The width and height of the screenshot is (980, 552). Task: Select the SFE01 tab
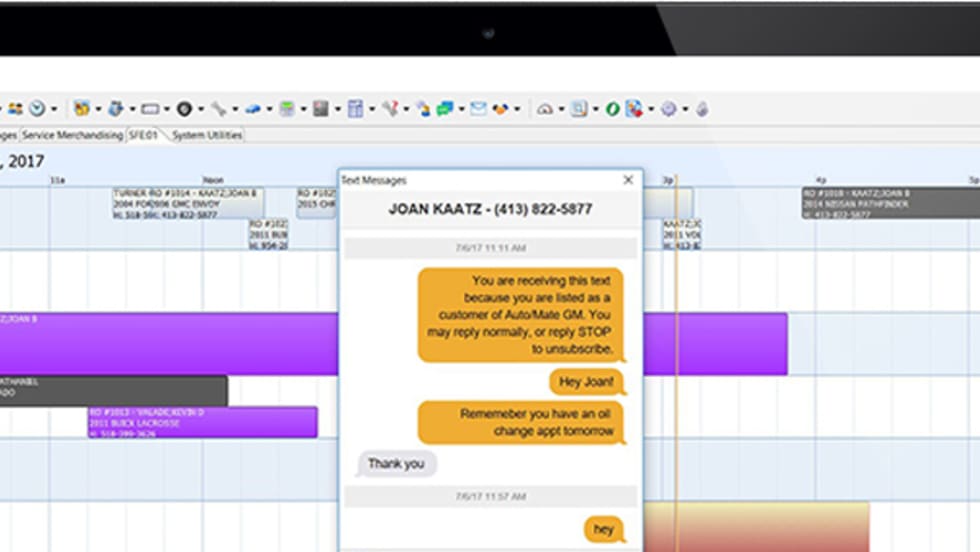(x=142, y=135)
